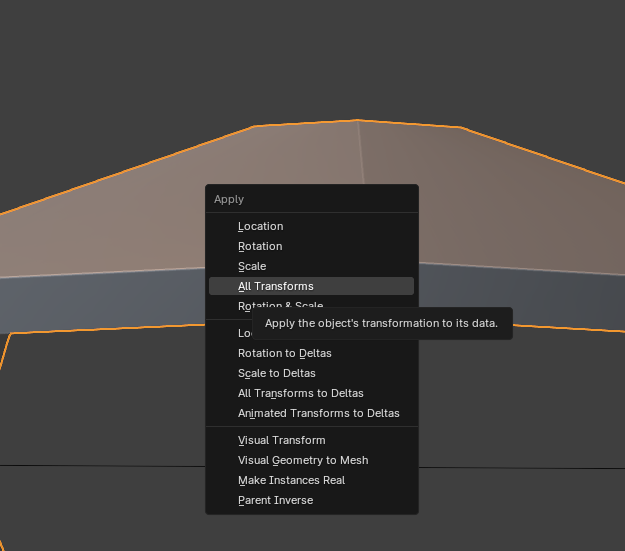The image size is (625, 551).
Task: Click All Transforms menu entry
Action: click(276, 286)
